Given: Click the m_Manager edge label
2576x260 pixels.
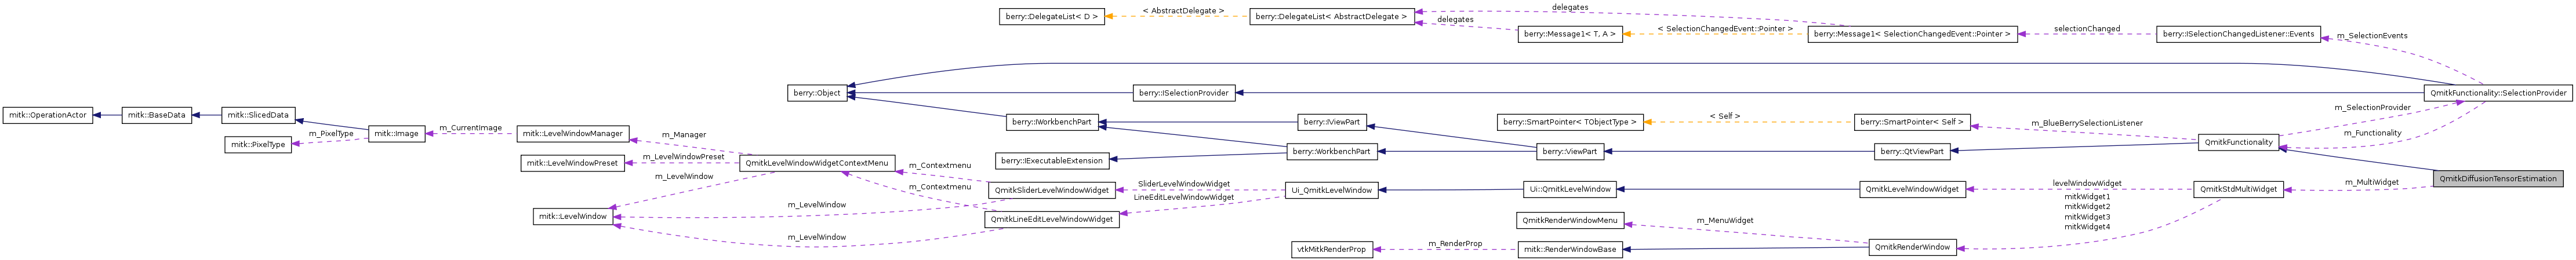Looking at the screenshot, I should click(684, 135).
